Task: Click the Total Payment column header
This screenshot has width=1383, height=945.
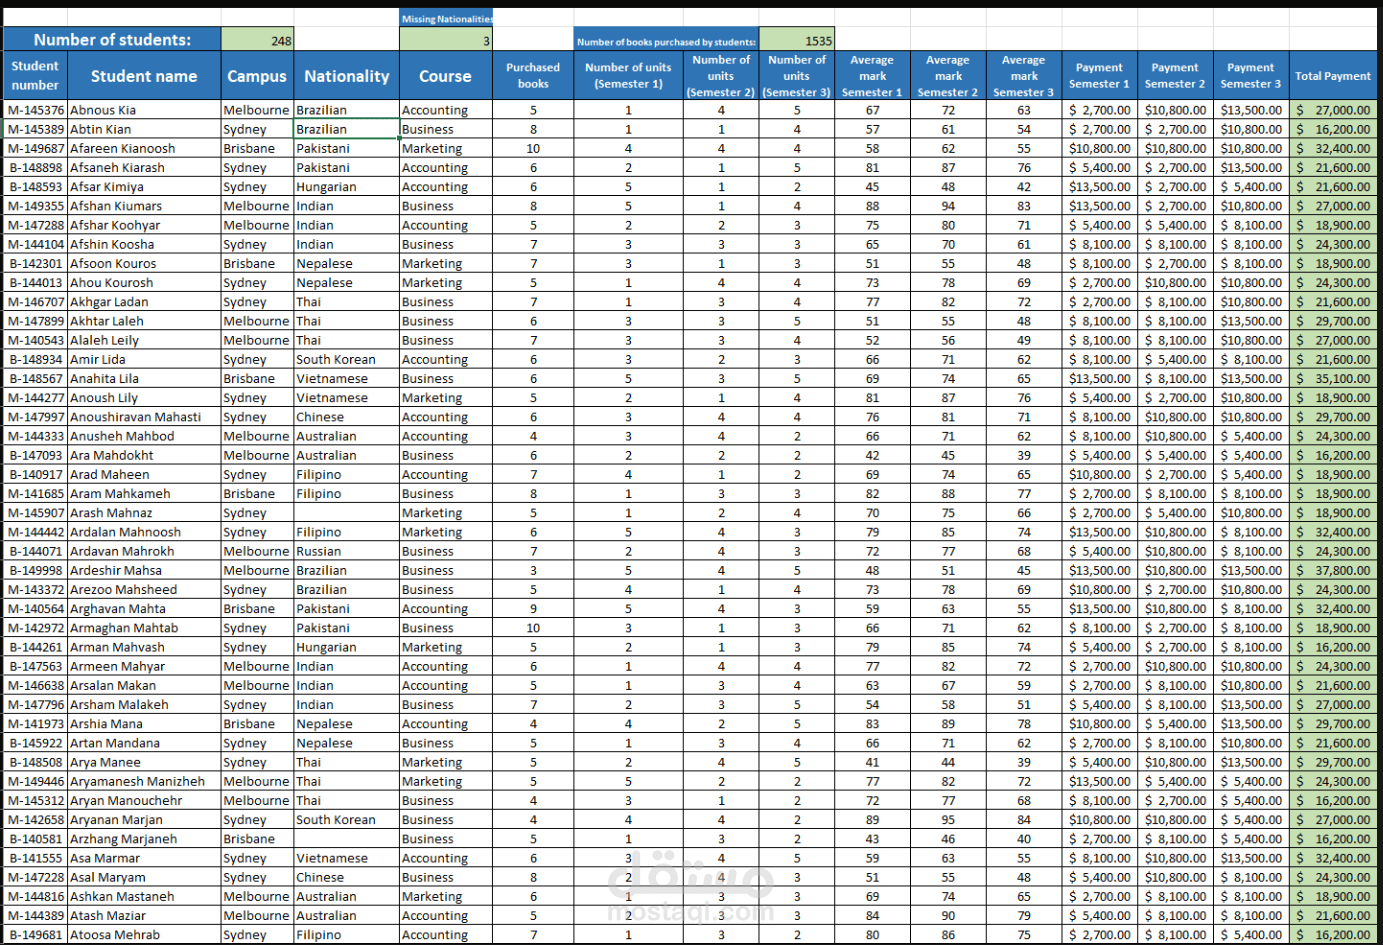Action: 1335,76
